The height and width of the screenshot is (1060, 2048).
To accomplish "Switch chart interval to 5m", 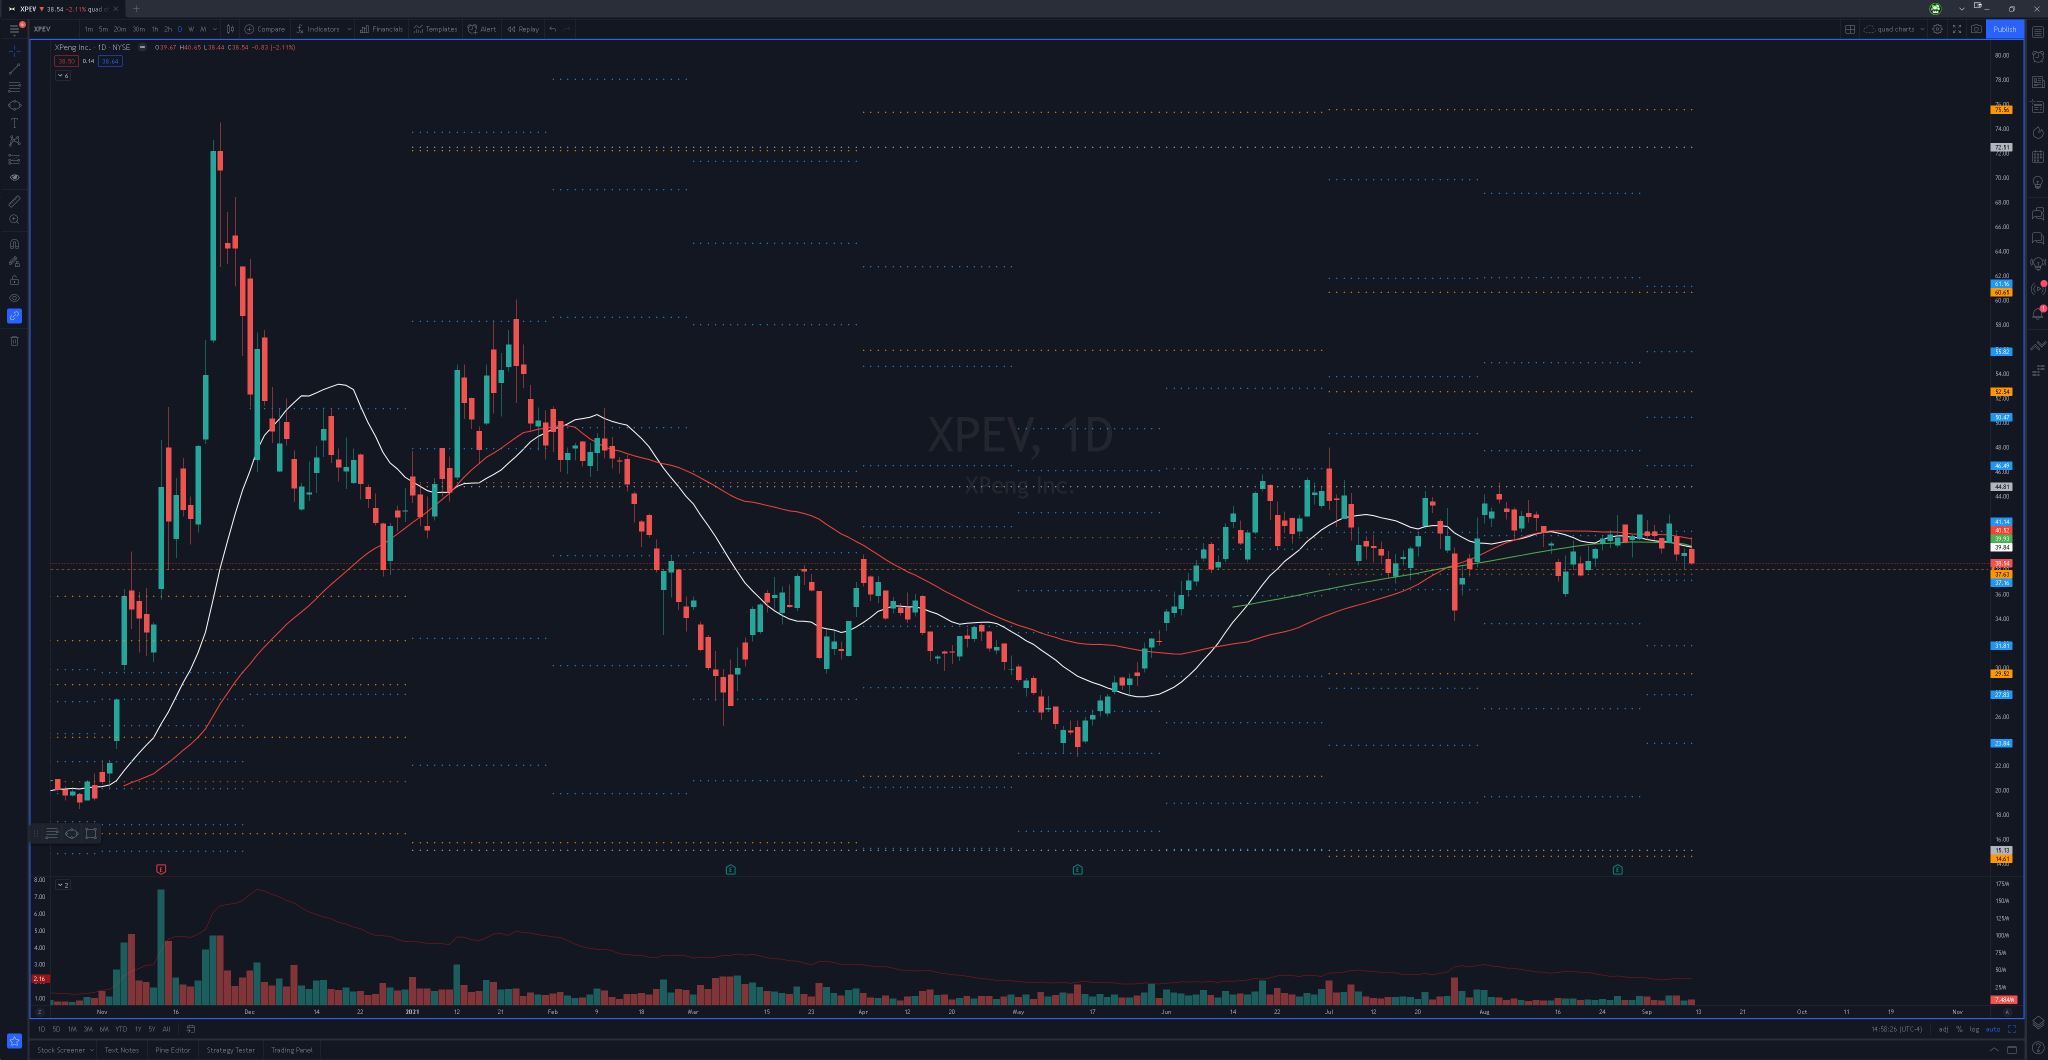I will pyautogui.click(x=103, y=29).
